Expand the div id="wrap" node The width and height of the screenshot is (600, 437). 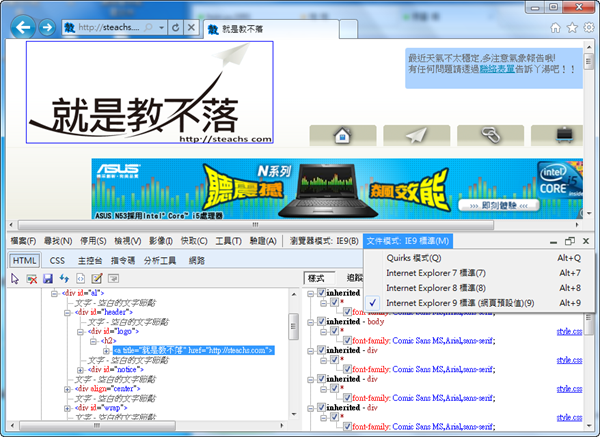coord(67,408)
